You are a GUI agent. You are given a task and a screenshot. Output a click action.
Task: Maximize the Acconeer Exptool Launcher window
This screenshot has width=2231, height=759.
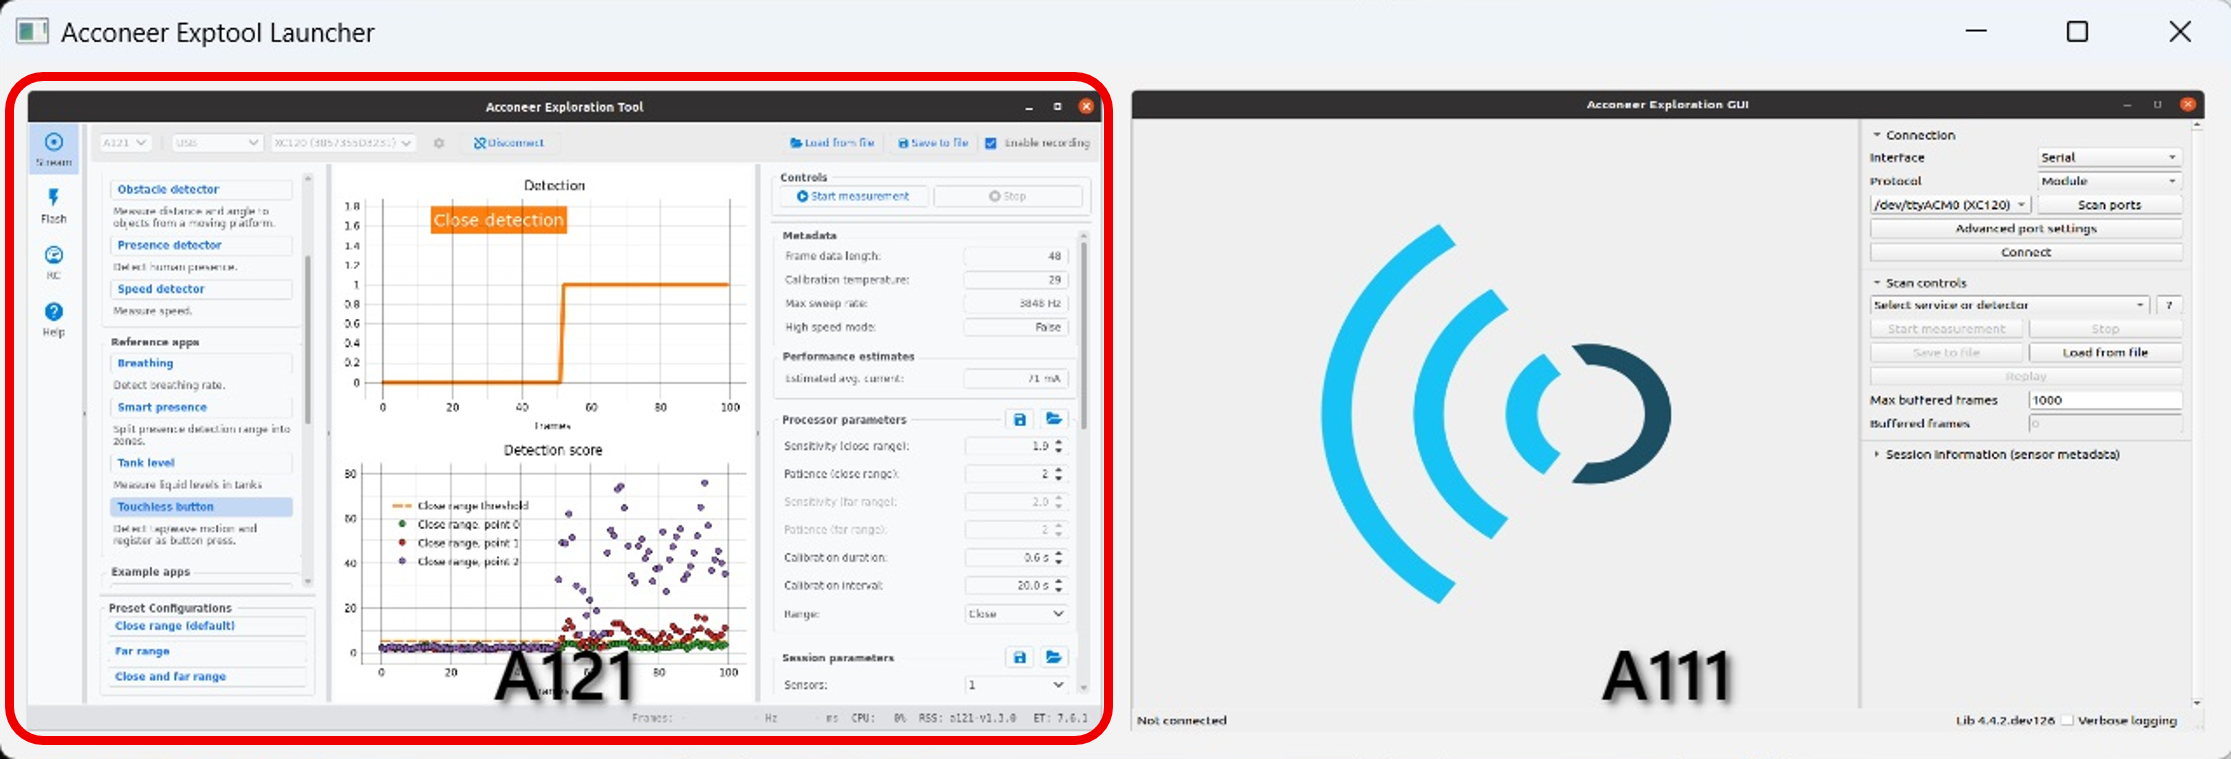[x=2077, y=32]
